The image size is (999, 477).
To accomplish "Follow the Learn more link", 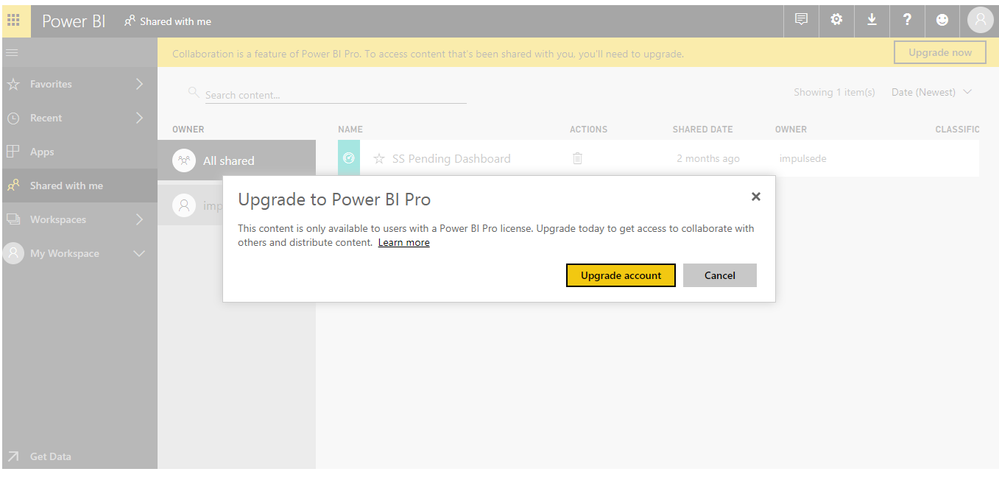I will [x=404, y=243].
